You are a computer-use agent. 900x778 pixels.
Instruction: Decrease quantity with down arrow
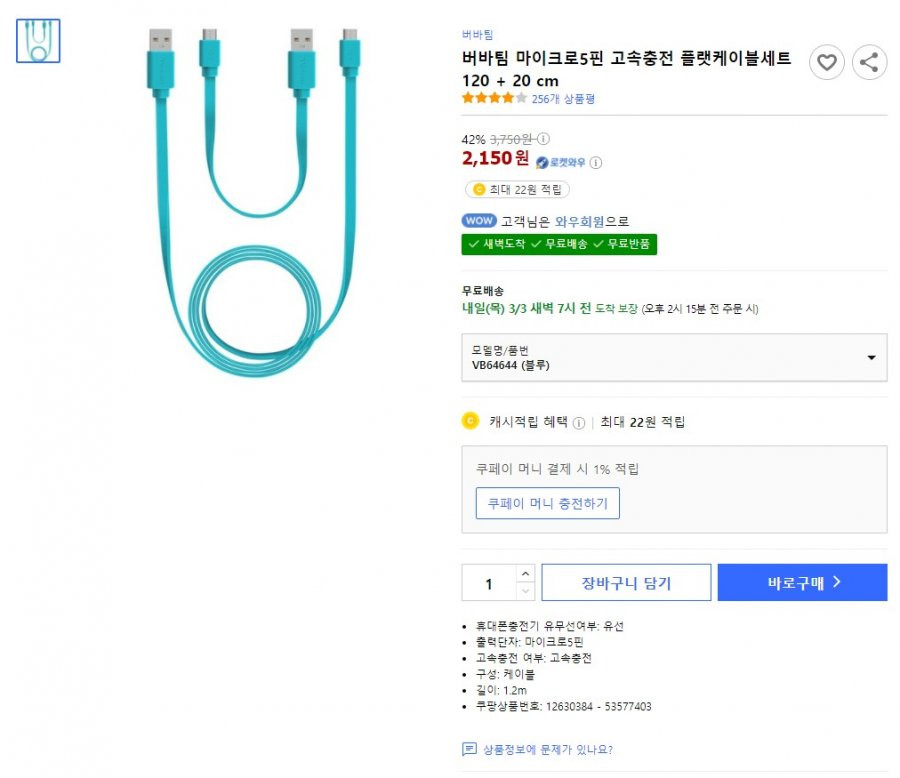tap(525, 591)
